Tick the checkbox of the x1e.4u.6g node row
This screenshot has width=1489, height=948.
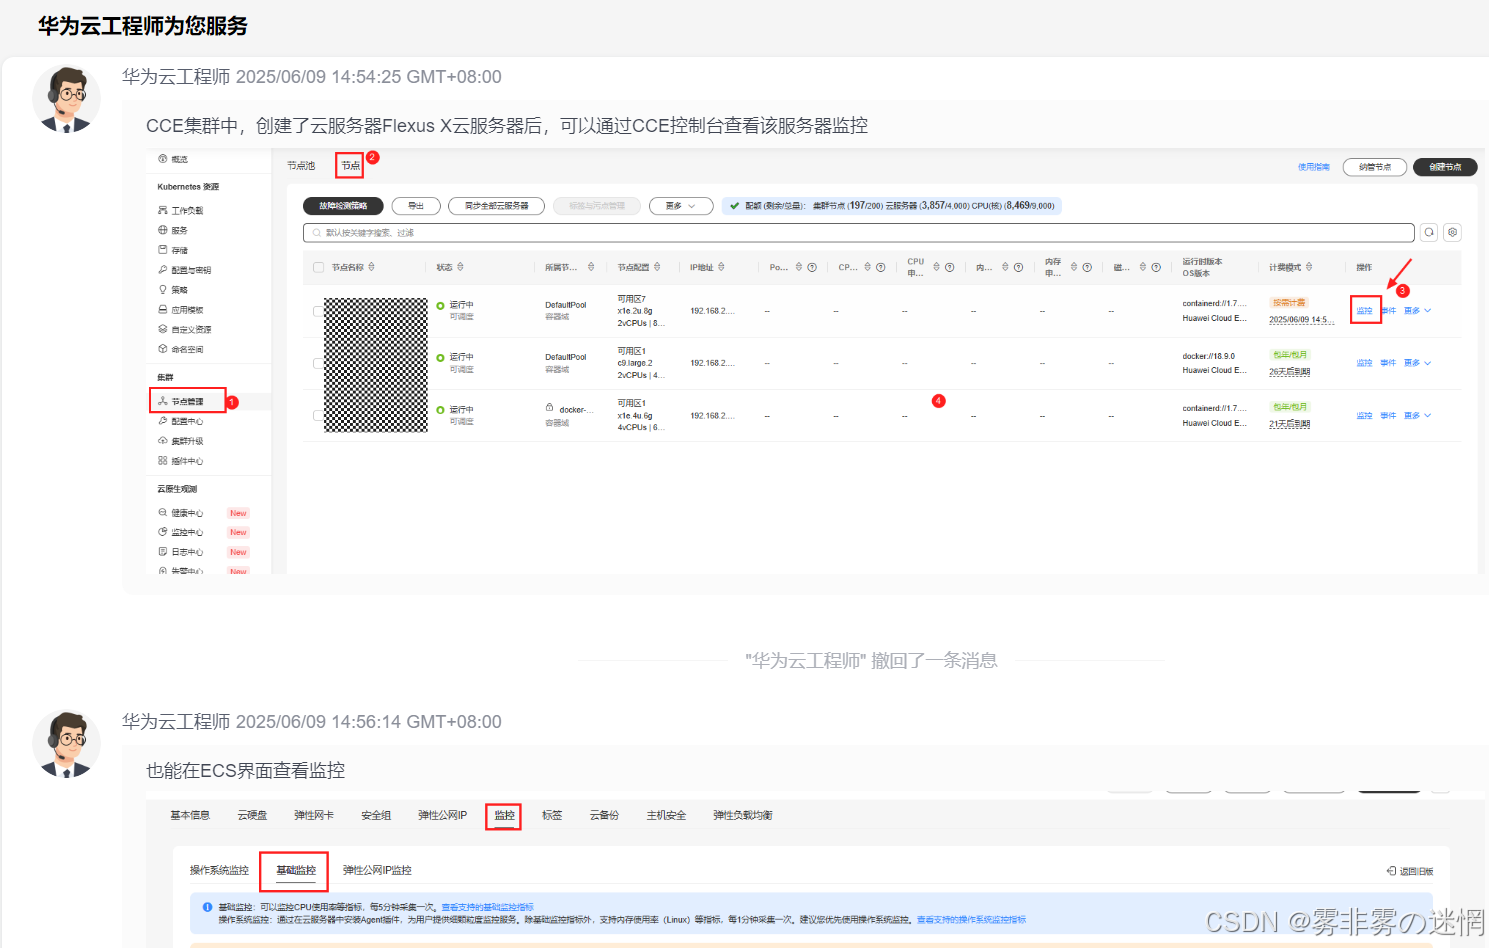point(318,415)
